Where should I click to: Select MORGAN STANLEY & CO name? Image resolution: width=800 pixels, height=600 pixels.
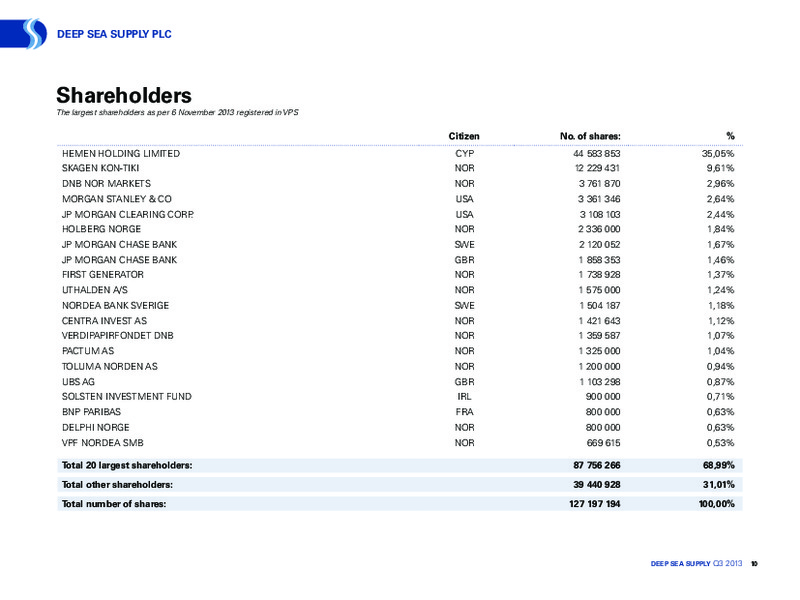tap(117, 199)
